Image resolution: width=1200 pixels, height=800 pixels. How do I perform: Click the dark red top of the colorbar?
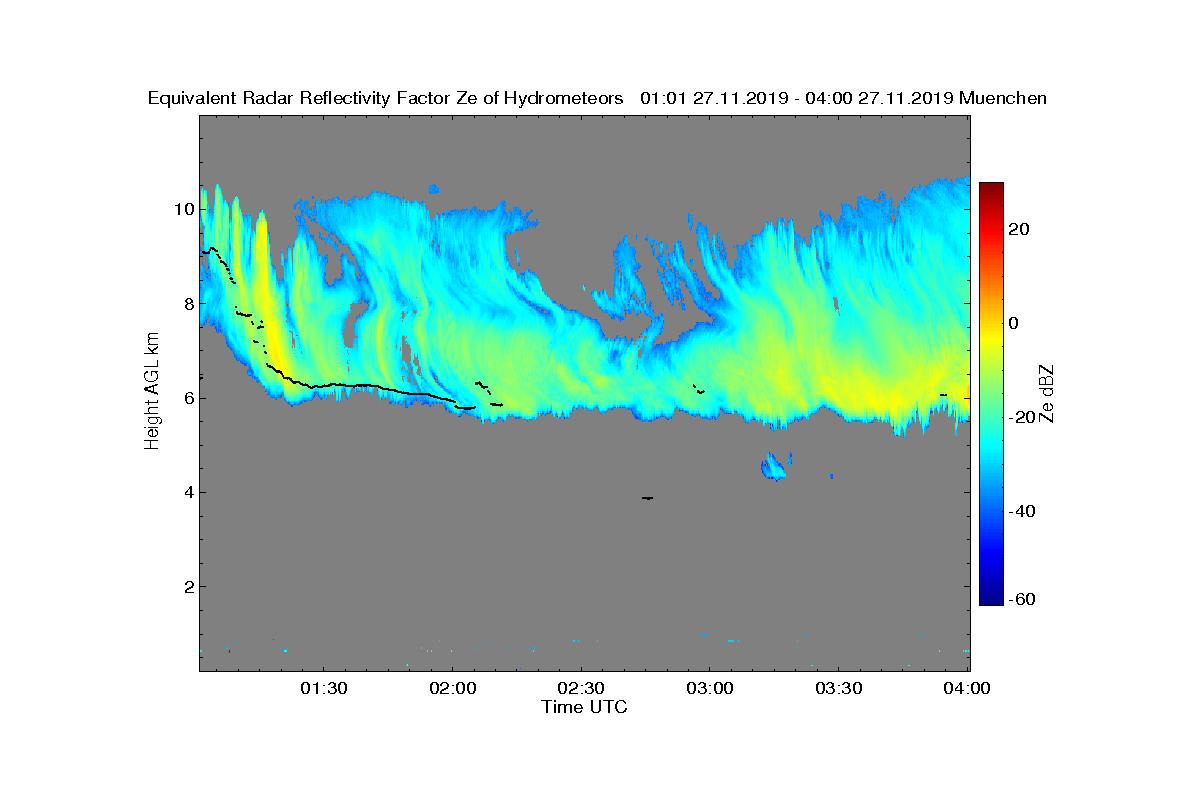(x=991, y=189)
